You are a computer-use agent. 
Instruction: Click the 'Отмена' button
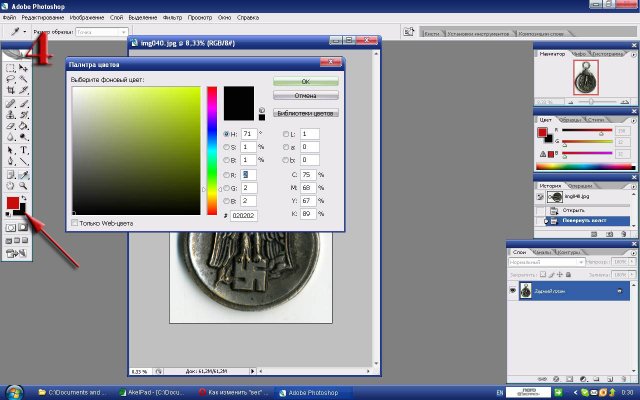point(306,96)
